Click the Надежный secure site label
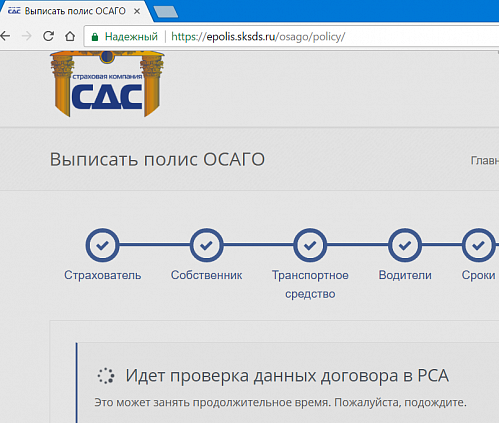 131,36
